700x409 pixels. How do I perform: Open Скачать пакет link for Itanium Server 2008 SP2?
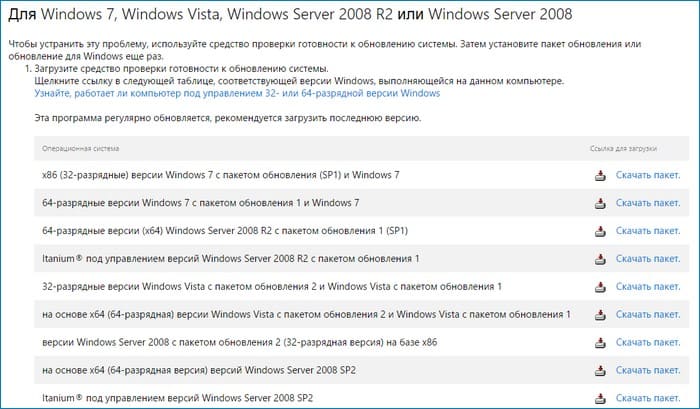tap(648, 398)
